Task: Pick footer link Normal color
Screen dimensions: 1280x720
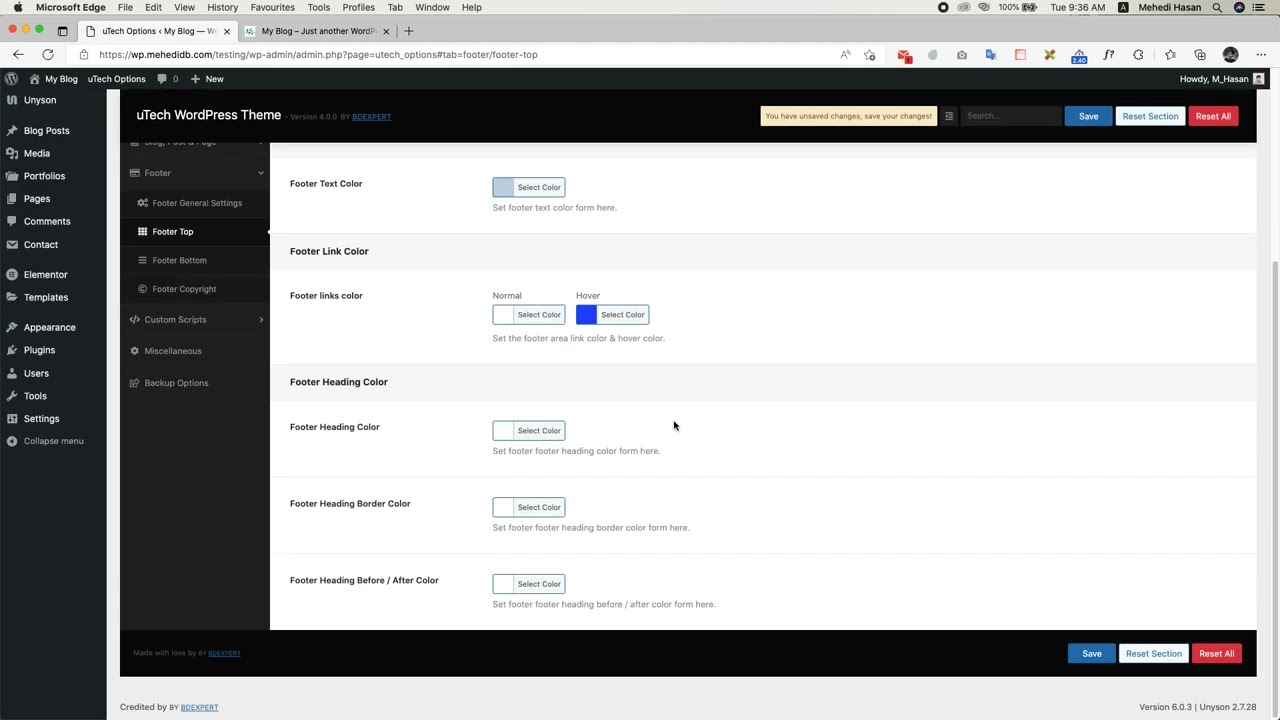Action: click(529, 315)
